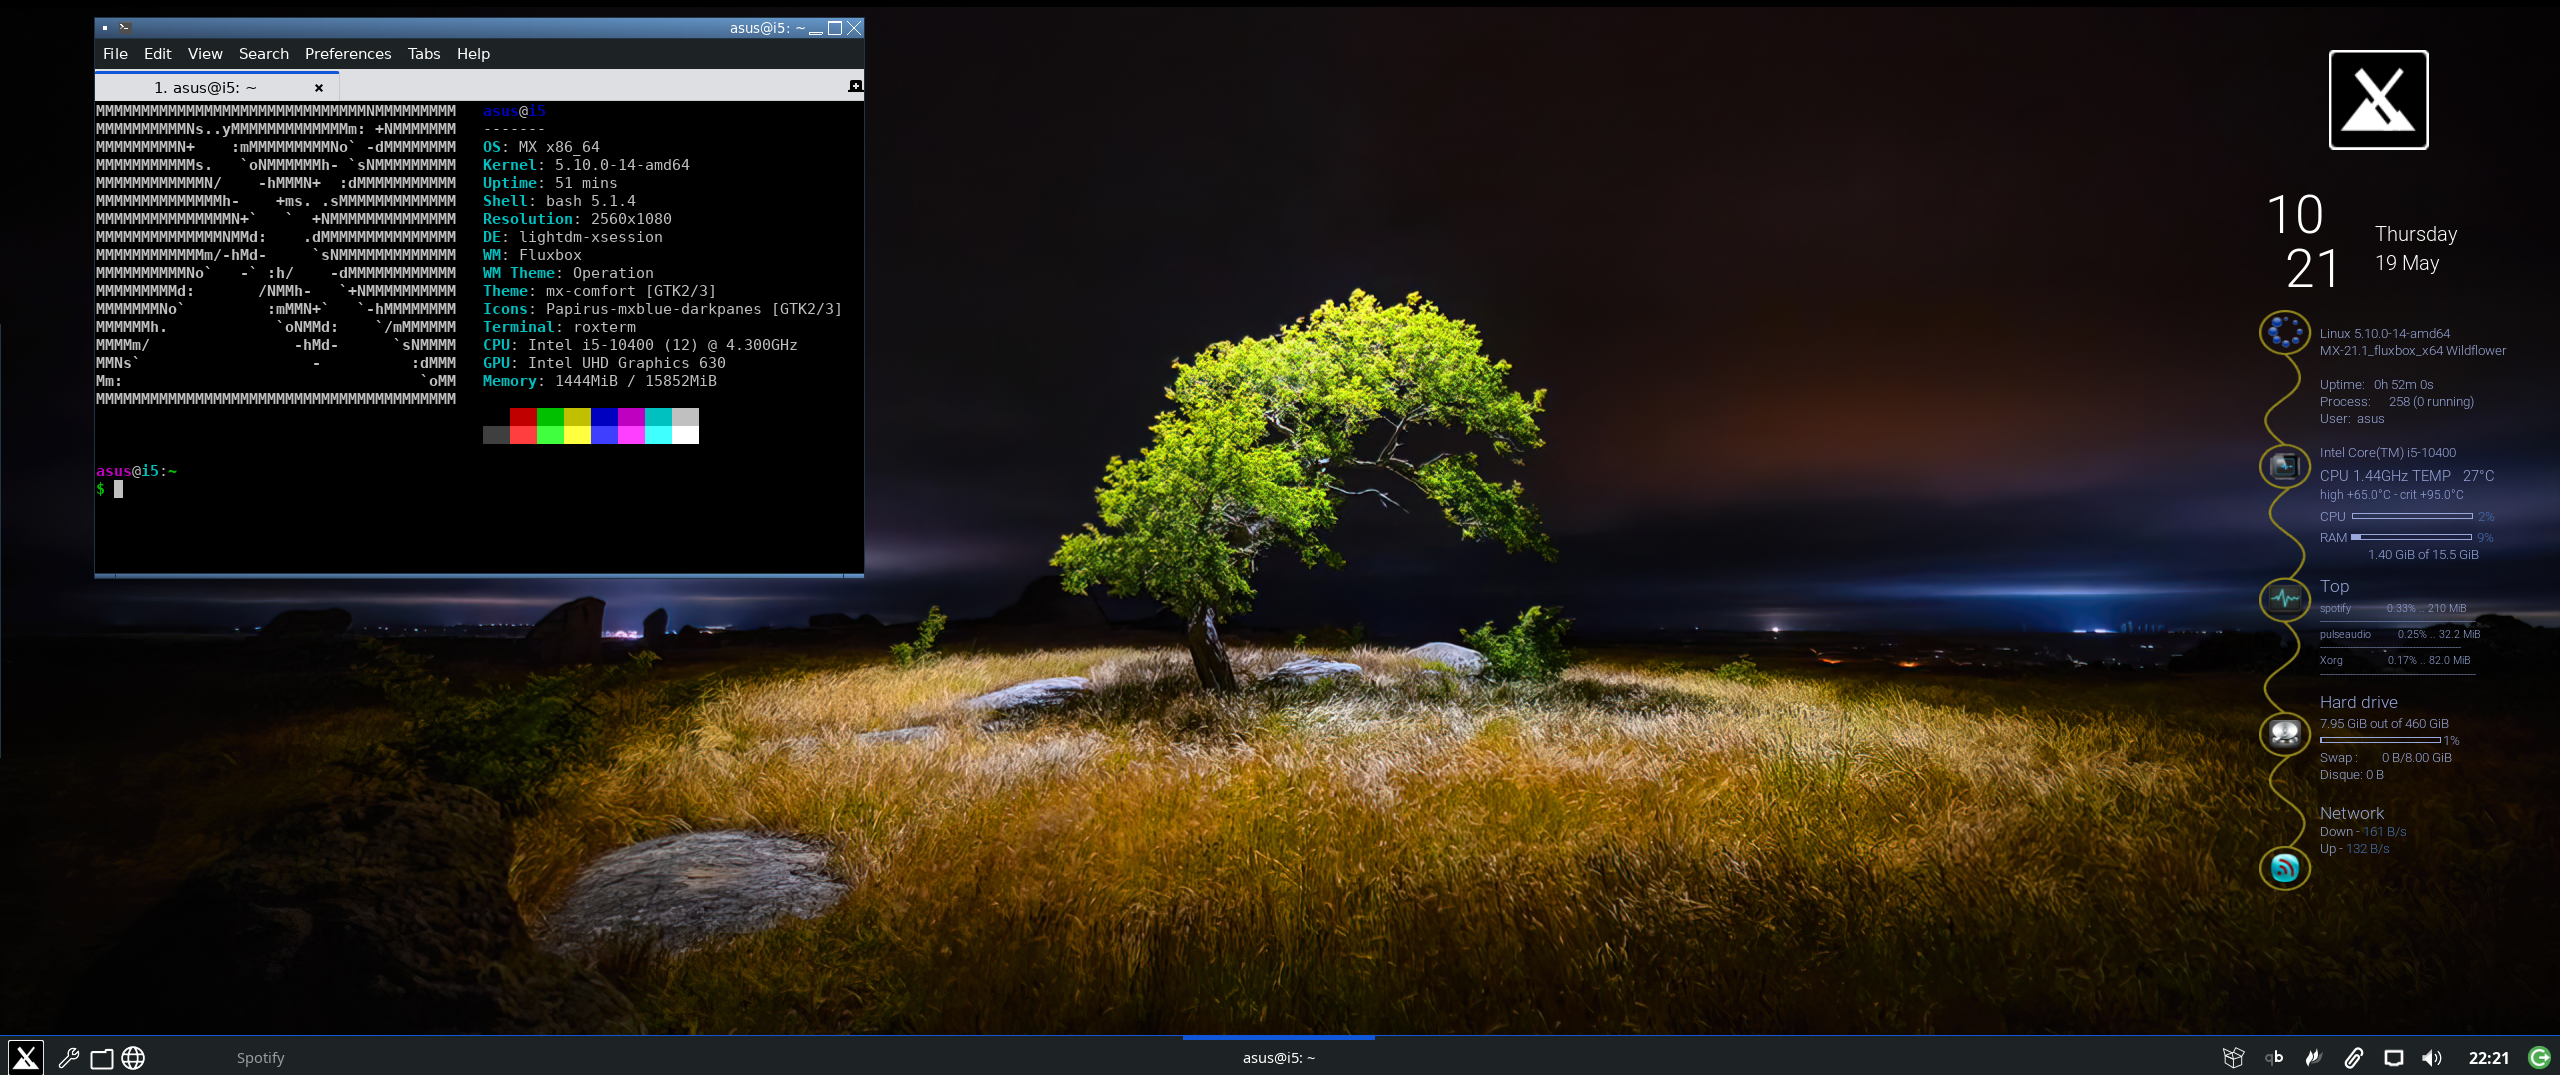Open the Preferences menu

point(347,54)
